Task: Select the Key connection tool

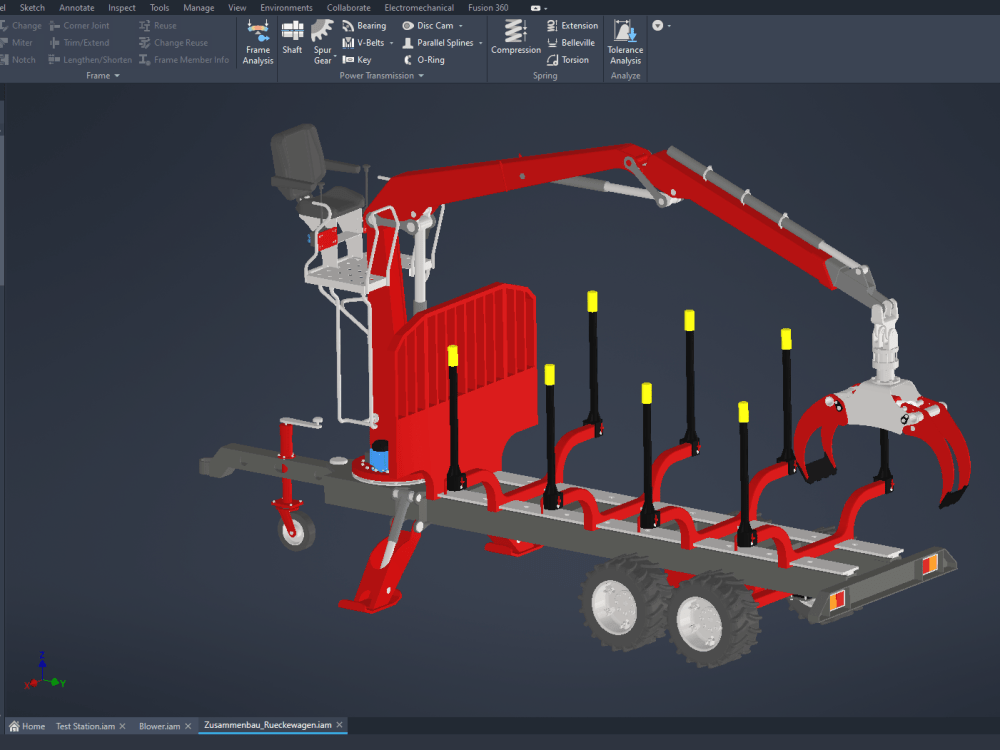Action: click(x=357, y=60)
